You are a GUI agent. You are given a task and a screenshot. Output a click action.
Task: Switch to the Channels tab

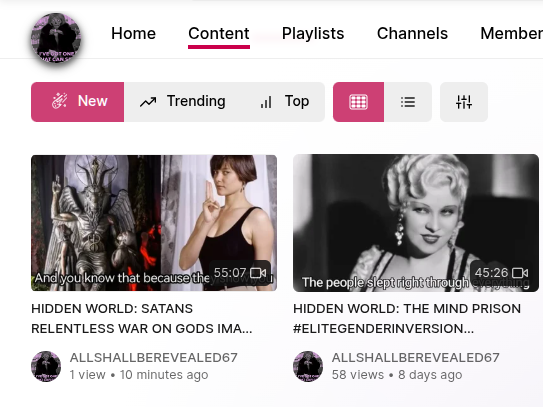[x=412, y=34]
